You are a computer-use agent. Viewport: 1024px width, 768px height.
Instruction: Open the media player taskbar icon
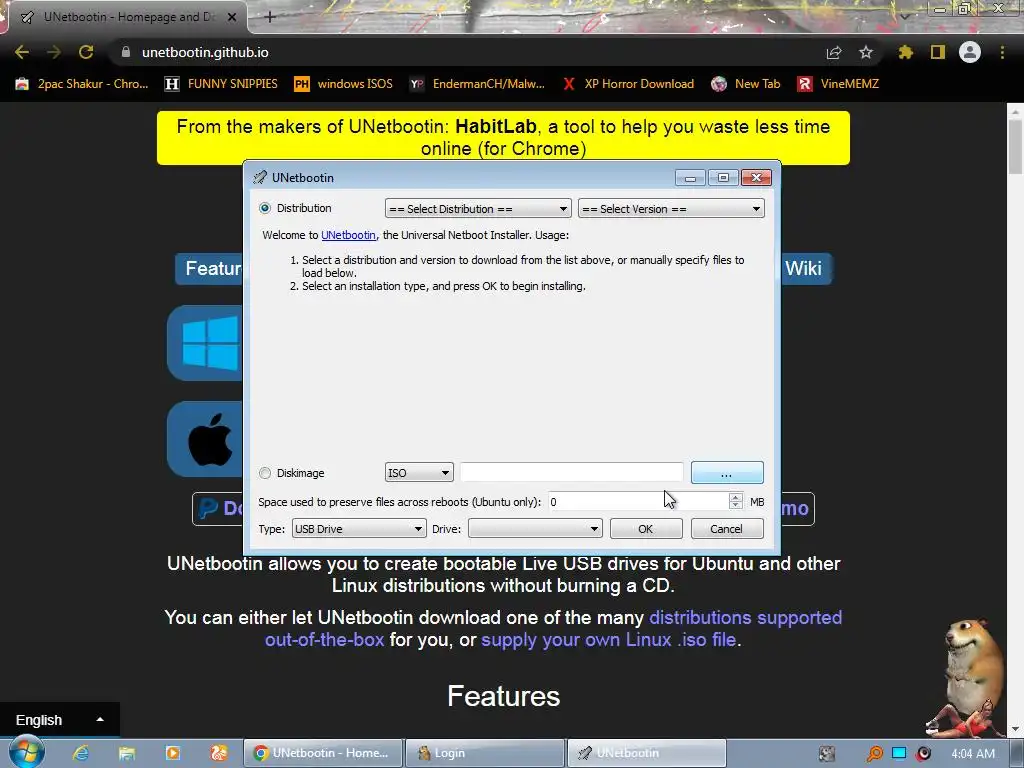coord(172,753)
